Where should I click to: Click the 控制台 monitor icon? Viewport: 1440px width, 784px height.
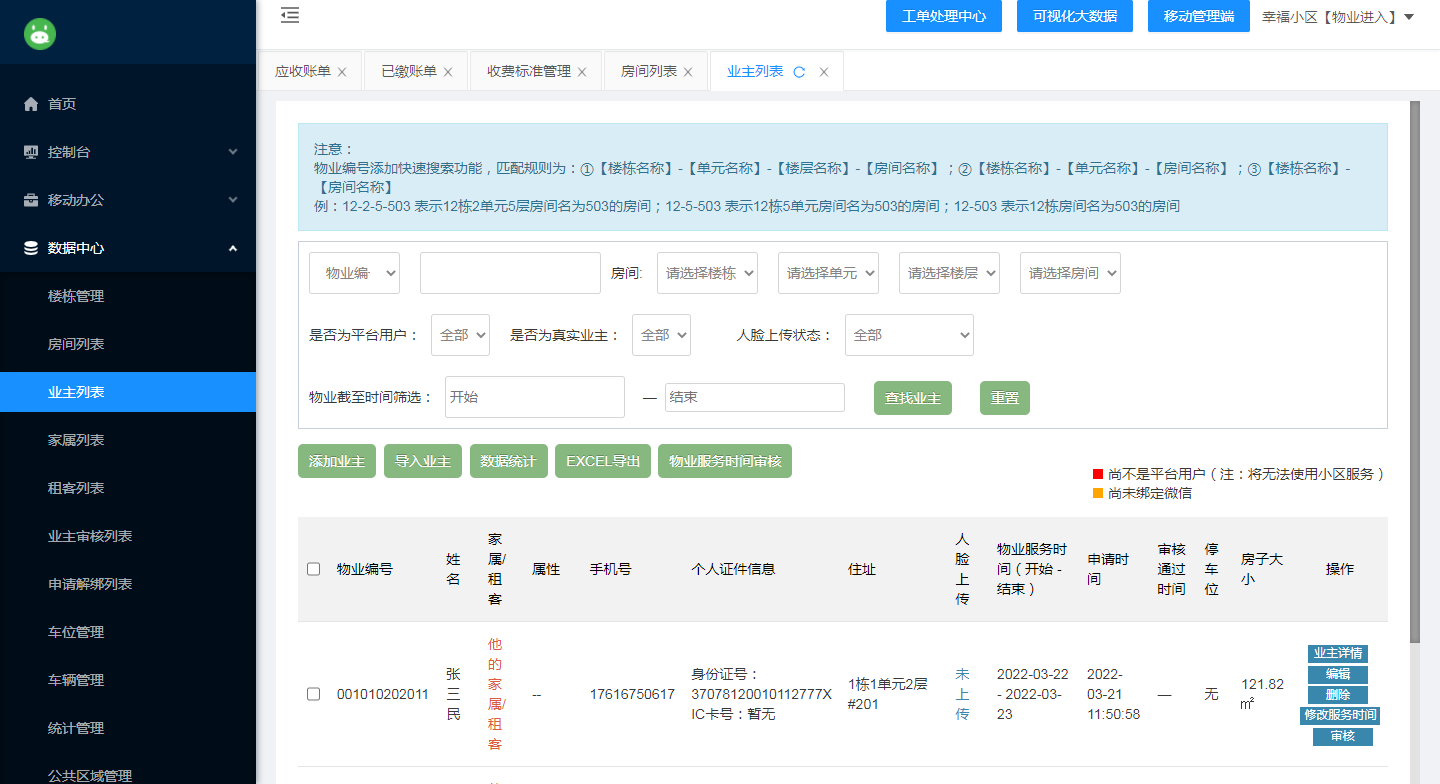click(x=31, y=152)
